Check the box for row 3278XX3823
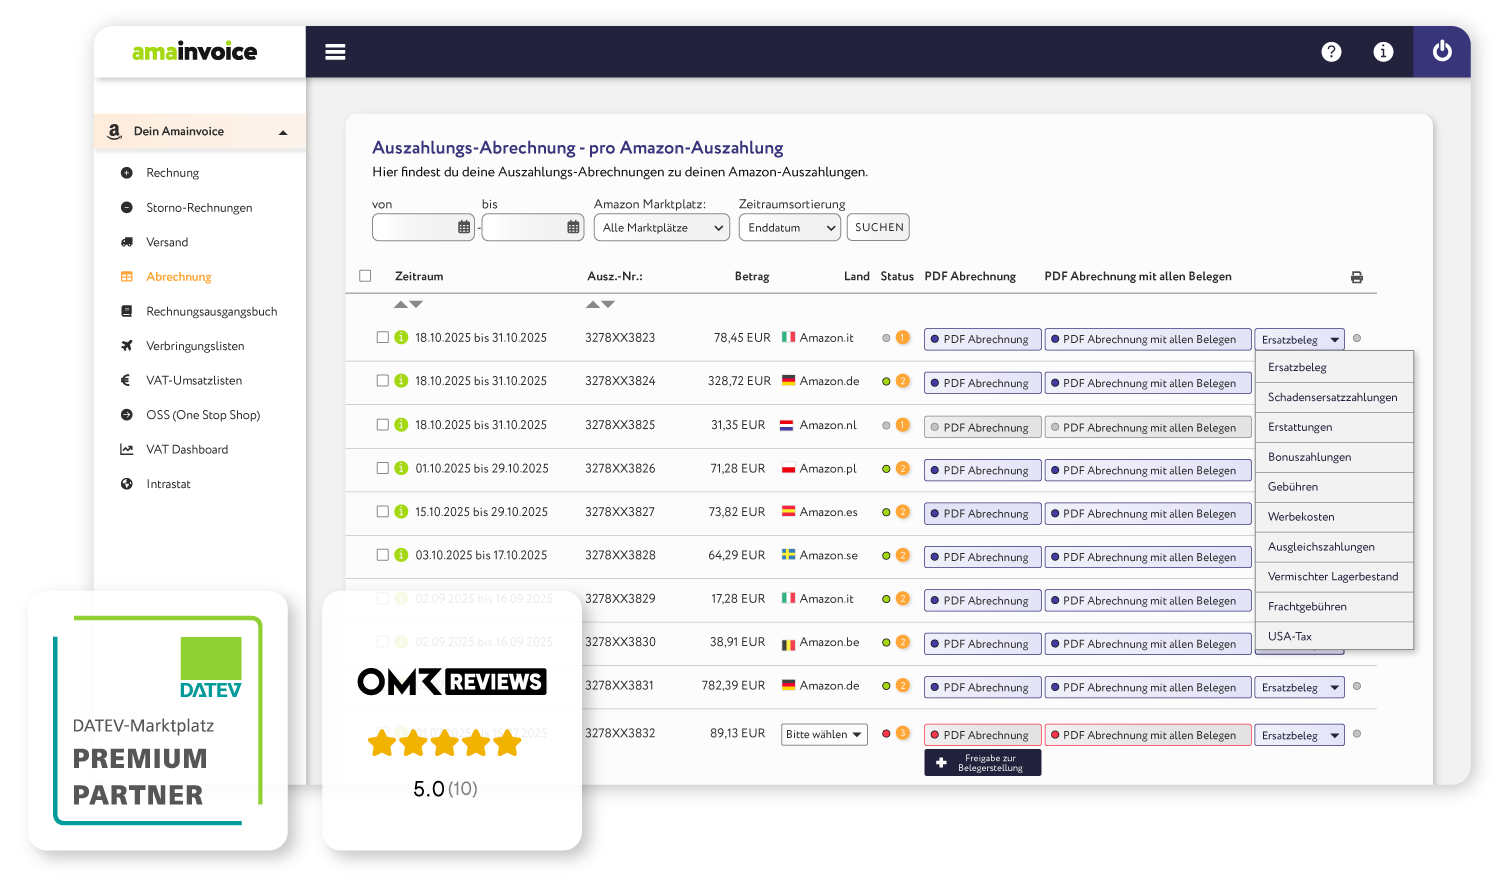This screenshot has width=1500, height=885. tap(382, 338)
